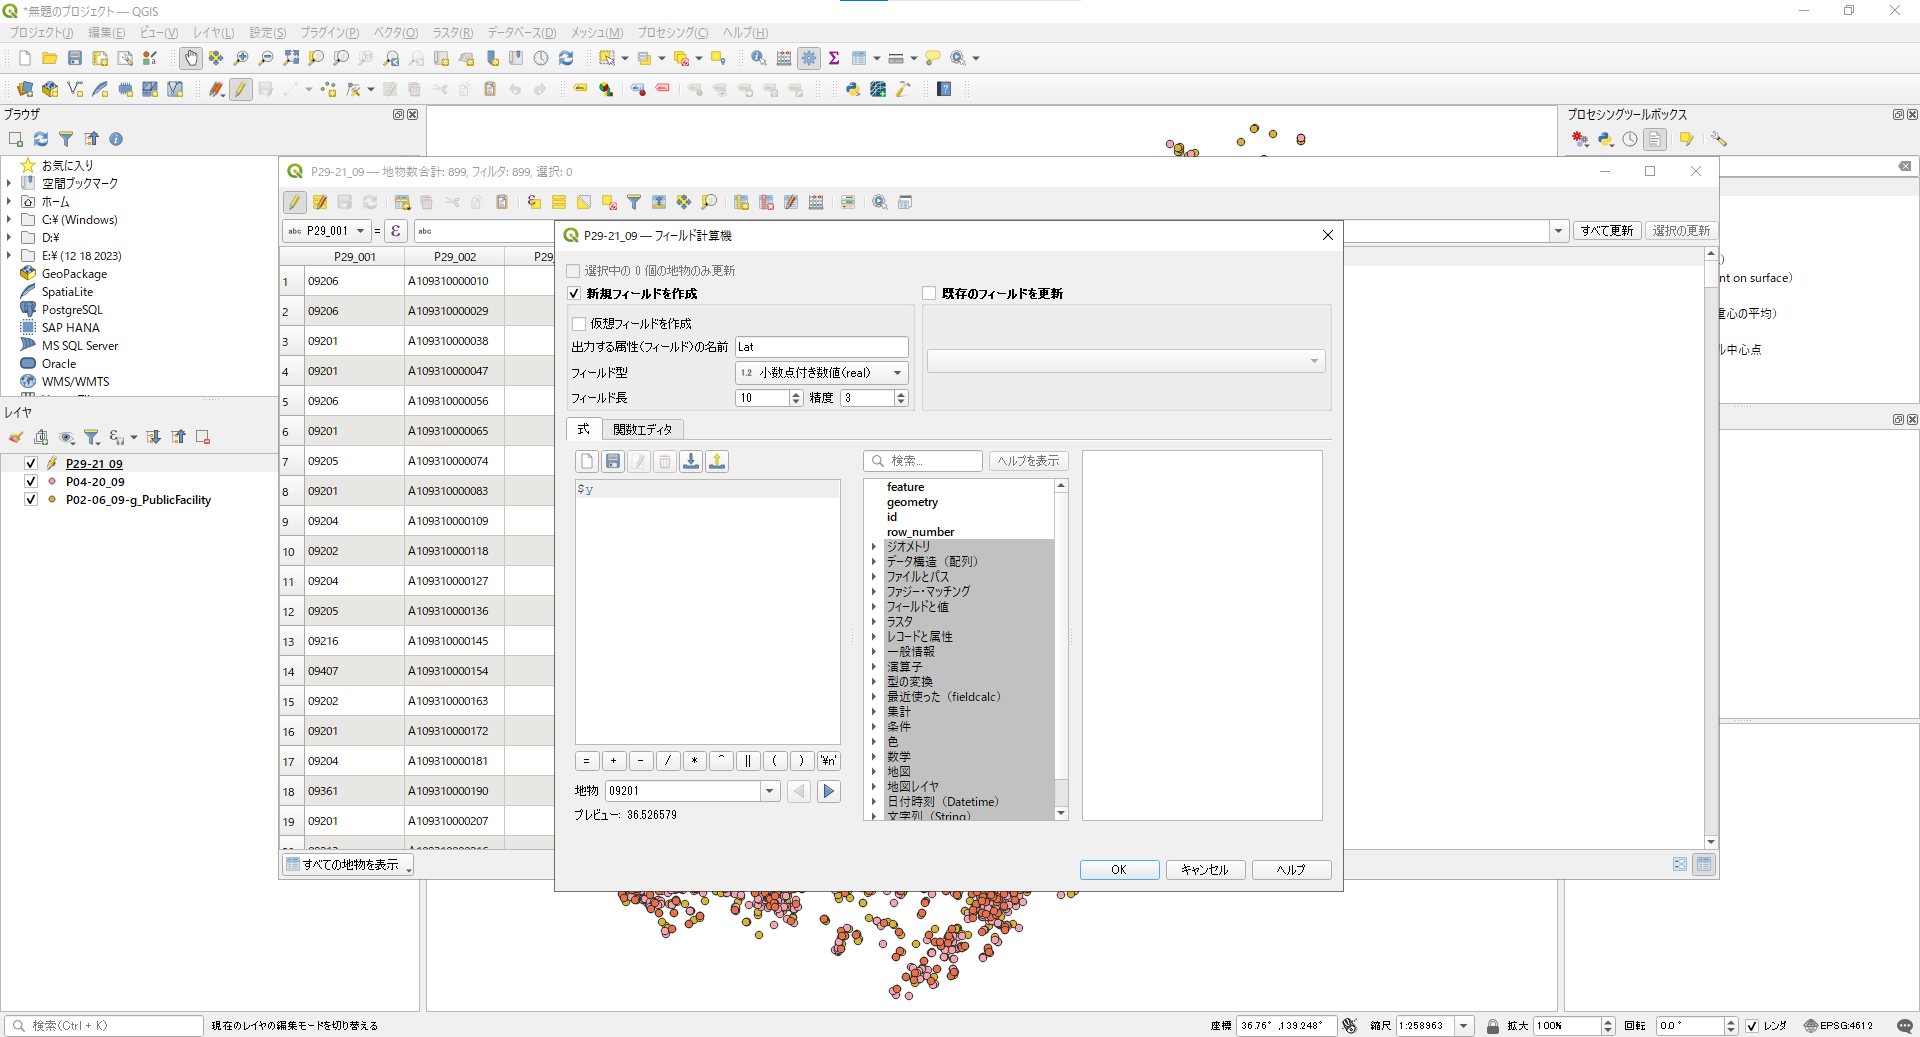The width and height of the screenshot is (1920, 1037).
Task: Click the multiplication operator button
Action: tap(694, 761)
